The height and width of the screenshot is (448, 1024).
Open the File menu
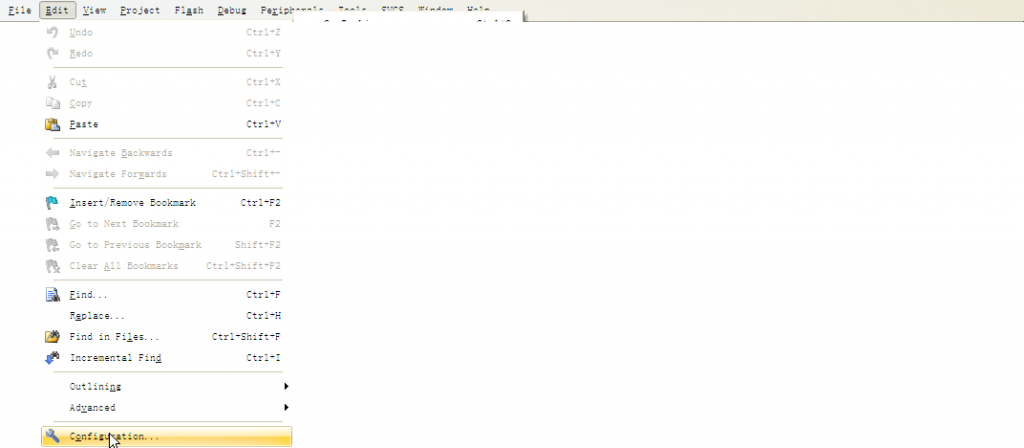coord(20,10)
